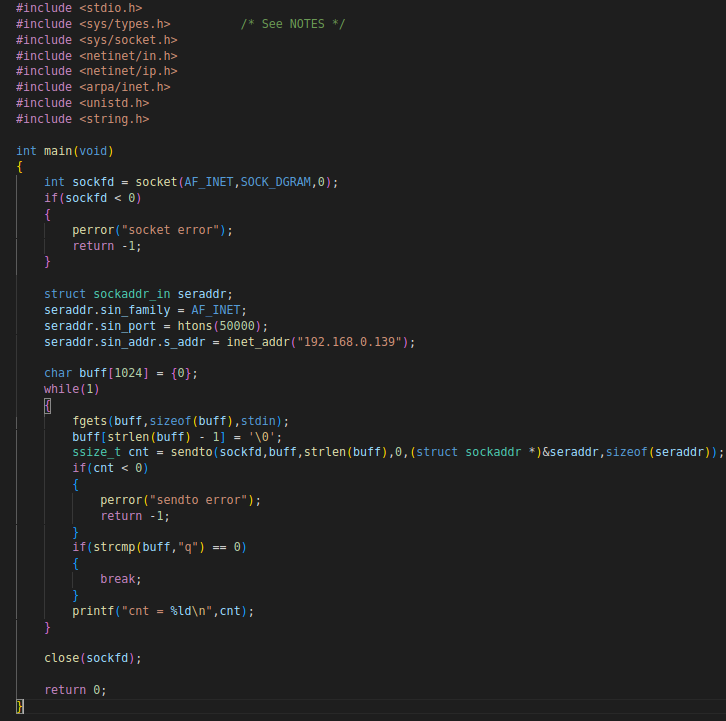Screen dimensions: 726x721
Task: Click the 'return 0;' statement
Action: 75,690
